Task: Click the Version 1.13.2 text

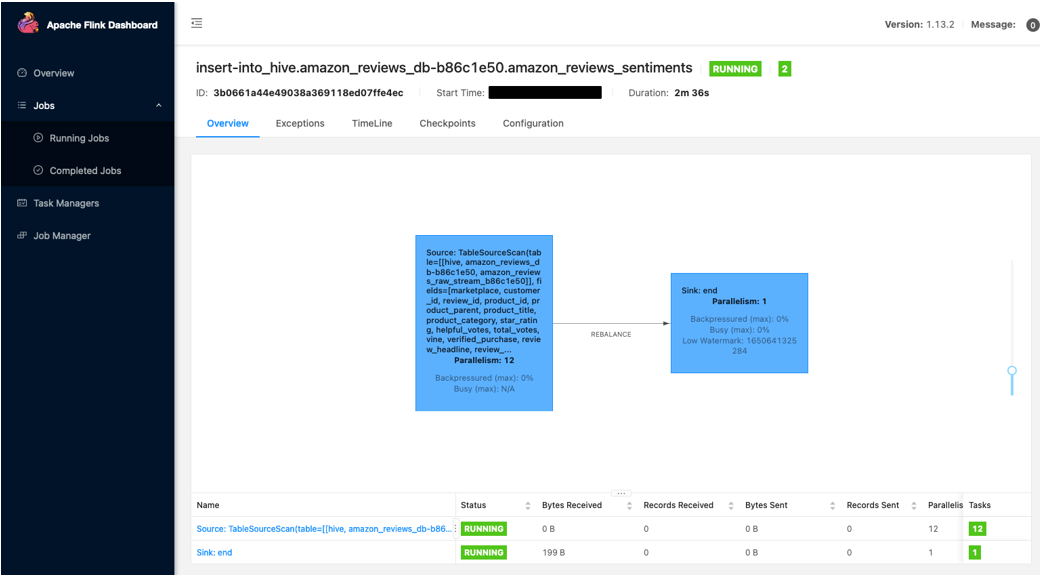Action: 919,25
